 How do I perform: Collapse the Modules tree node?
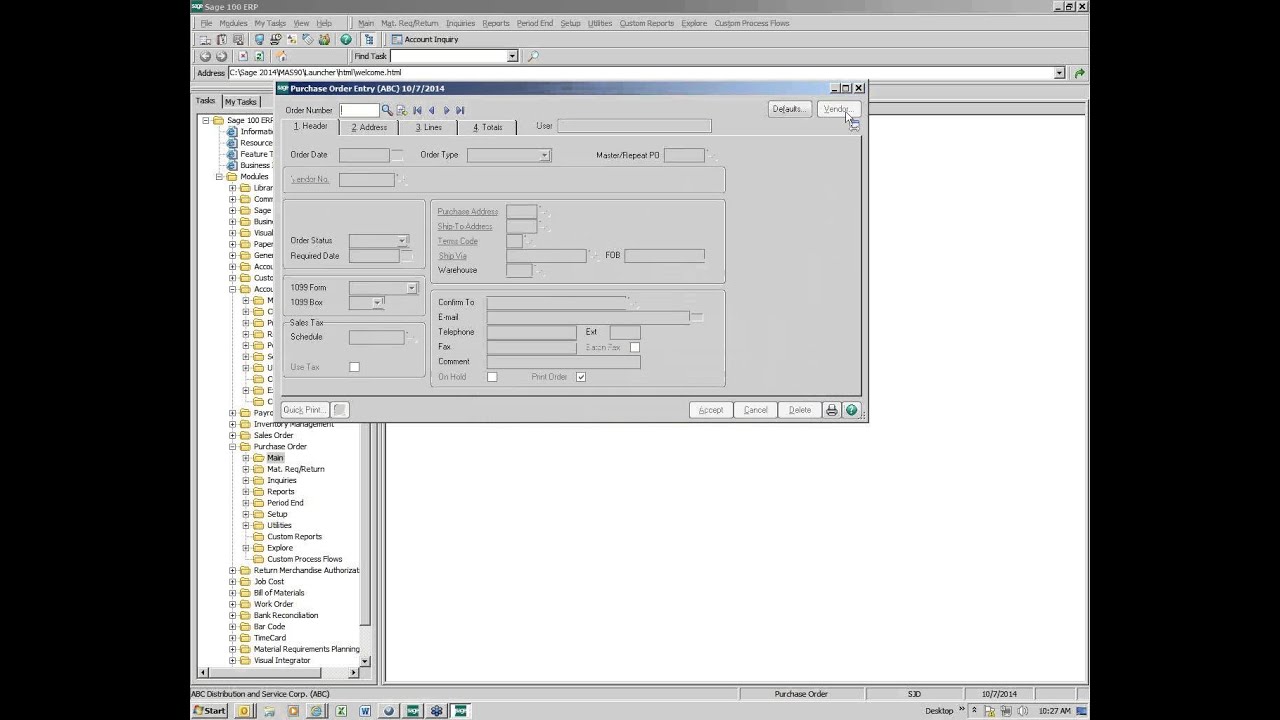tap(219, 177)
